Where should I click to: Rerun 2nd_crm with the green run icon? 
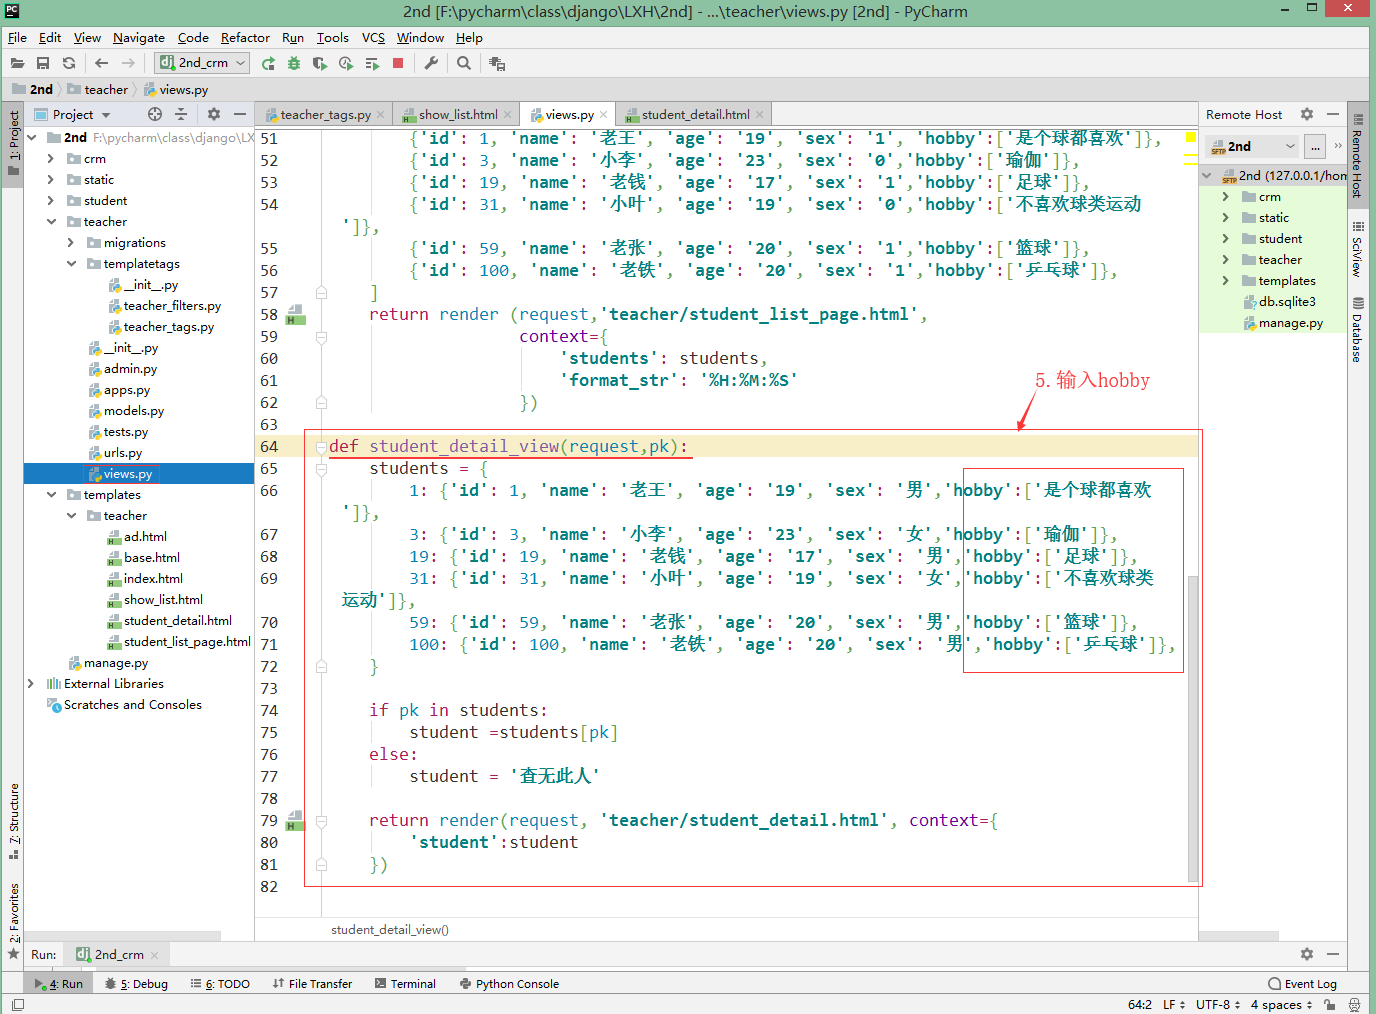click(x=268, y=63)
